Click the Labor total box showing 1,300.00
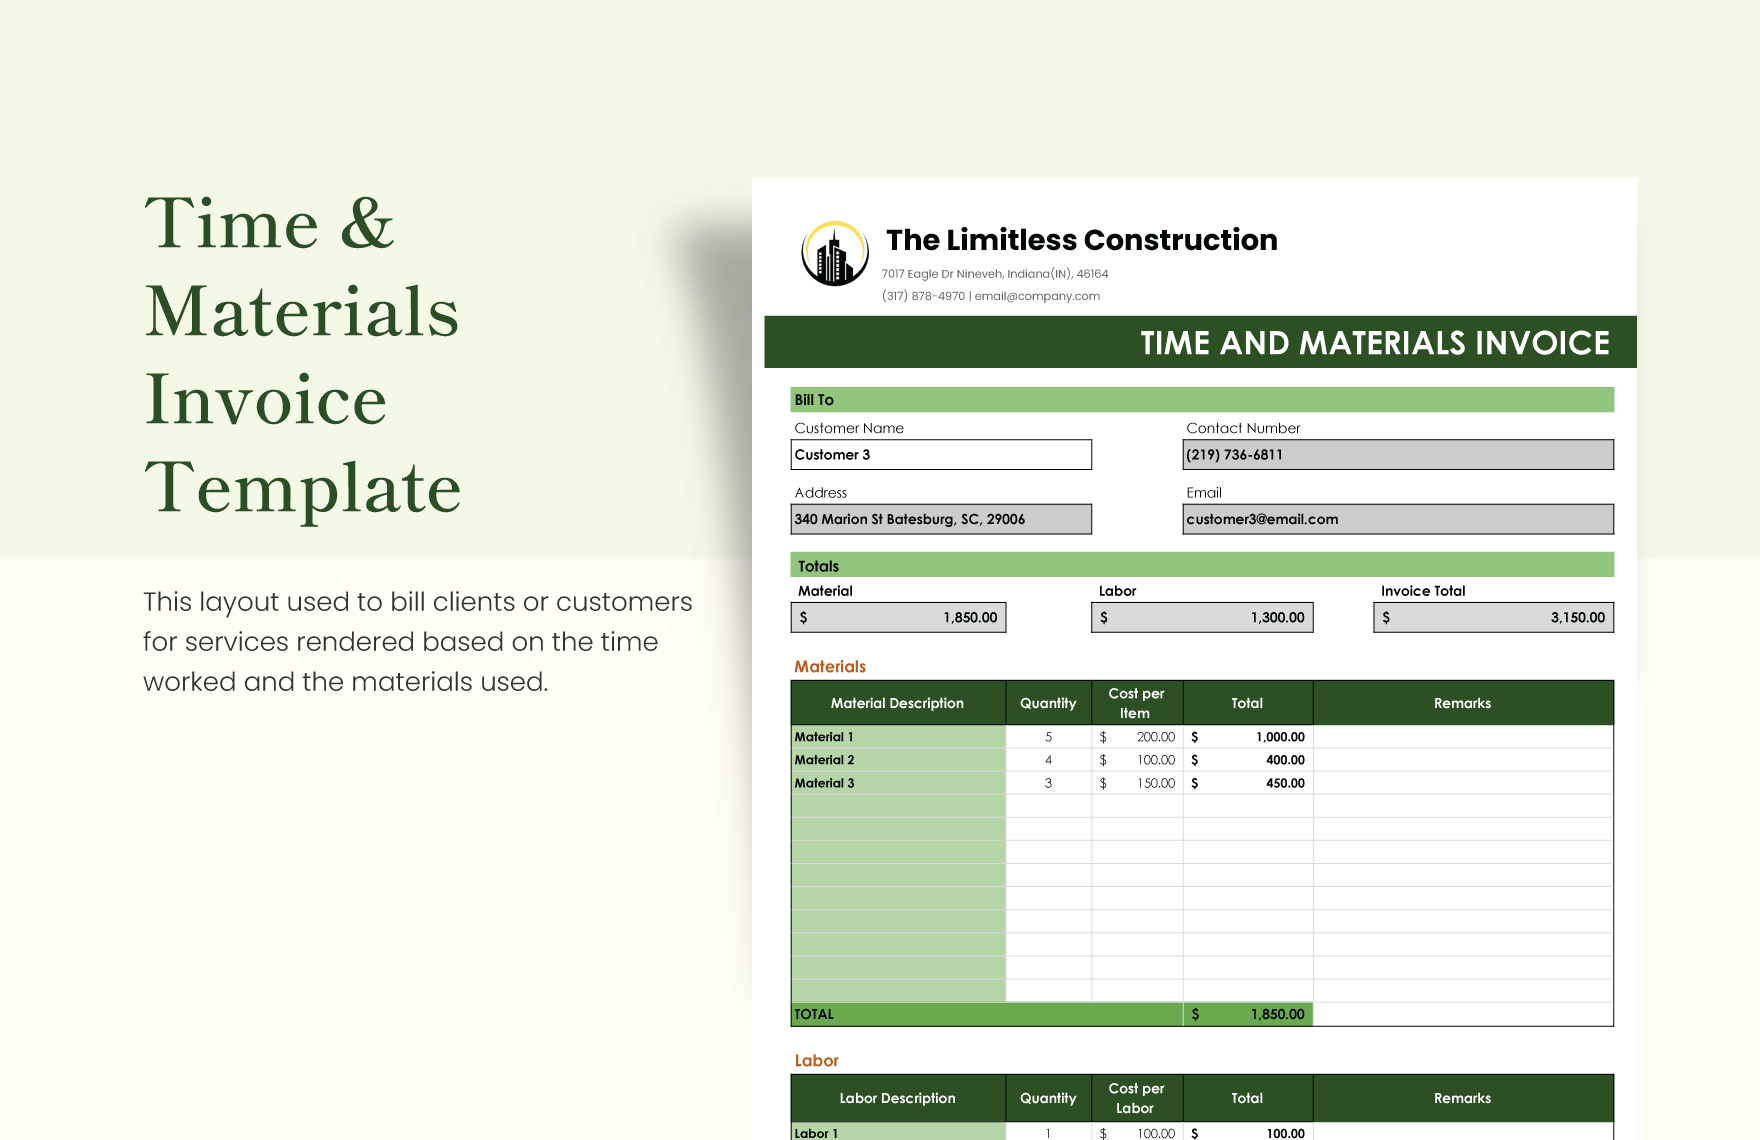This screenshot has width=1760, height=1140. (1202, 617)
